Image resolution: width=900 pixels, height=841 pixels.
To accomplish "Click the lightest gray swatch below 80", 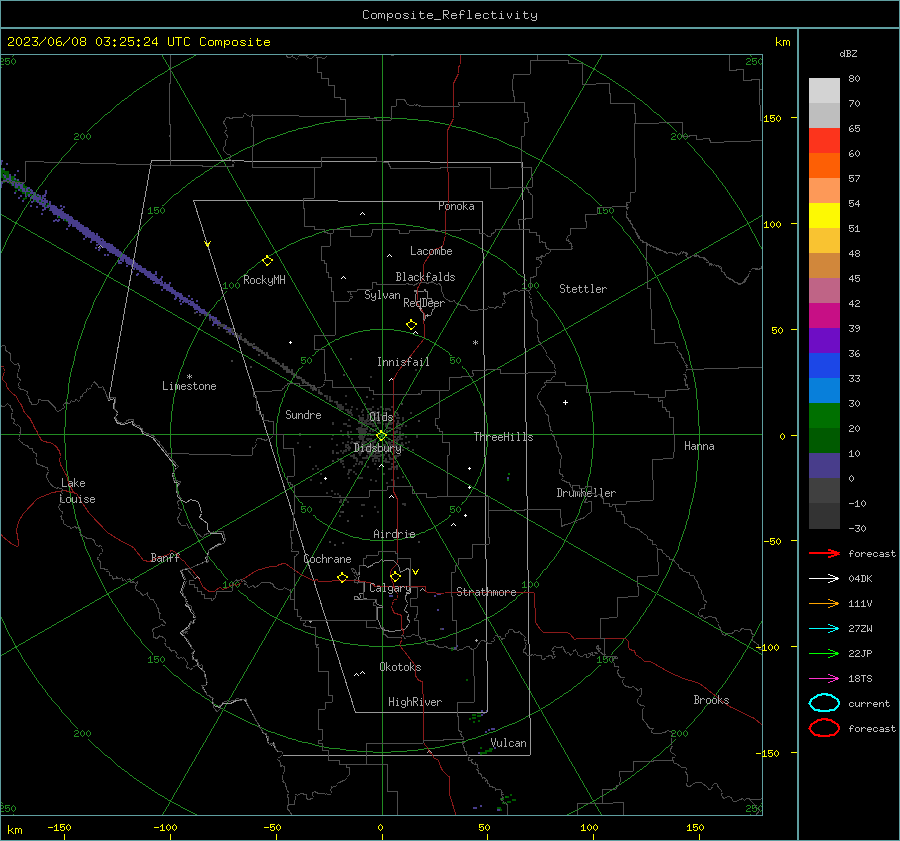I will point(824,91).
